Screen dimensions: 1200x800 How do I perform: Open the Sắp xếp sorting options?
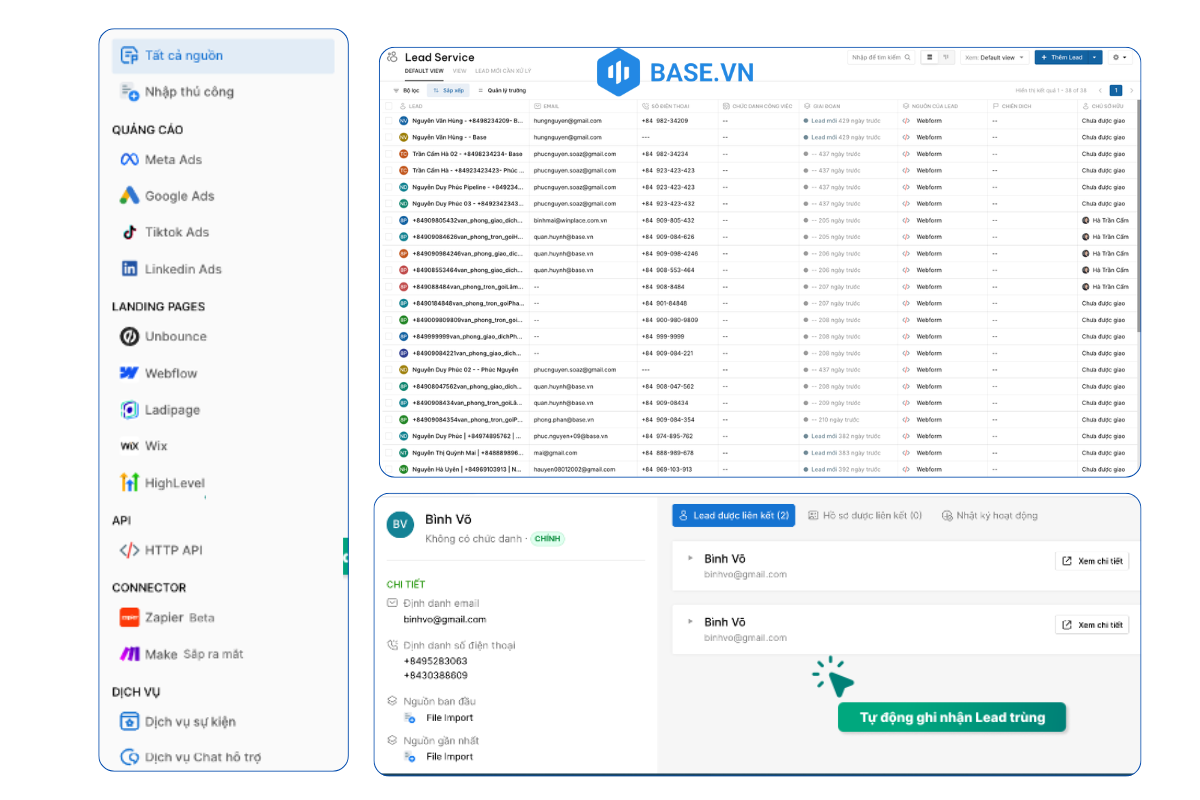(x=448, y=90)
